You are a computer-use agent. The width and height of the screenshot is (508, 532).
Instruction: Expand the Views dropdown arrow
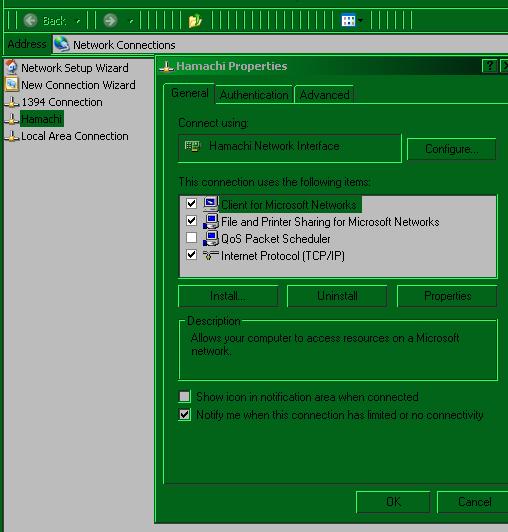(x=360, y=20)
